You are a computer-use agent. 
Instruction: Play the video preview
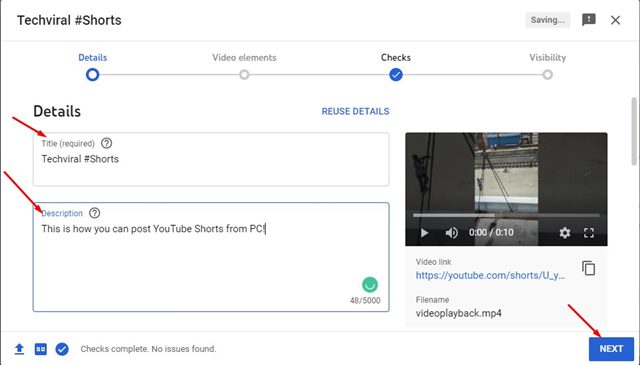pyautogui.click(x=424, y=233)
